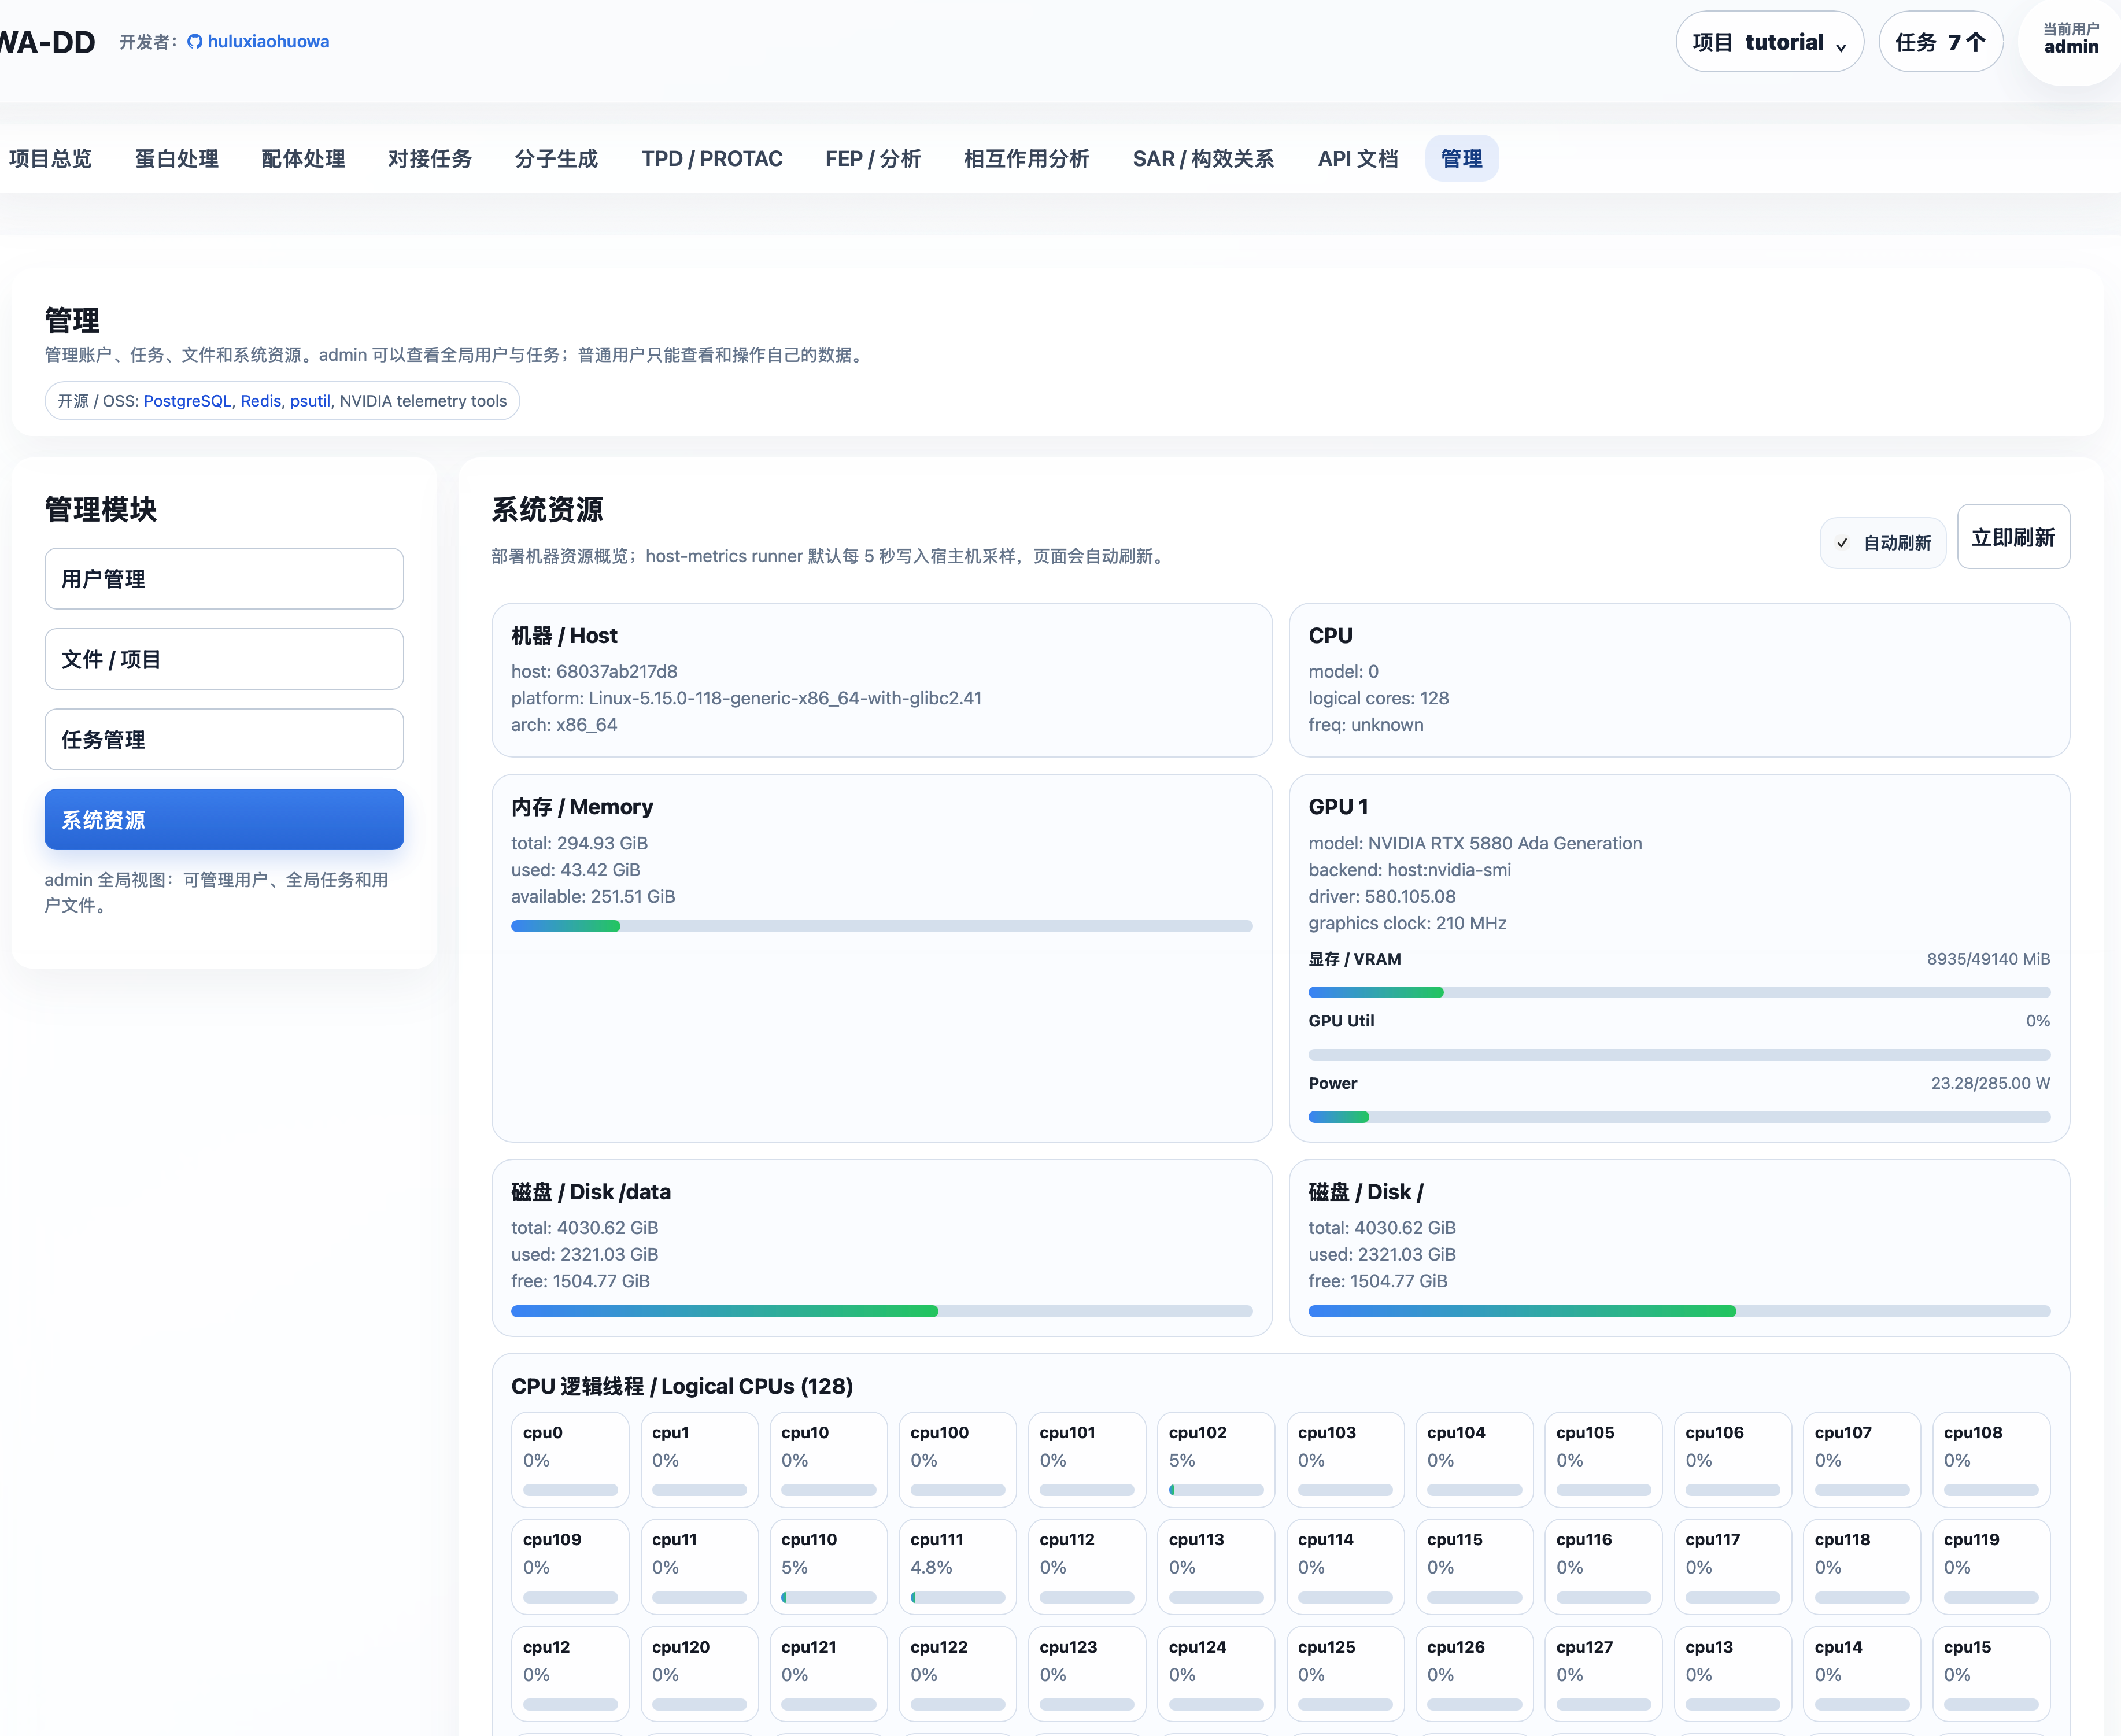Click the GPU VRAM usage bar
2121x1736 pixels.
pos(1679,992)
